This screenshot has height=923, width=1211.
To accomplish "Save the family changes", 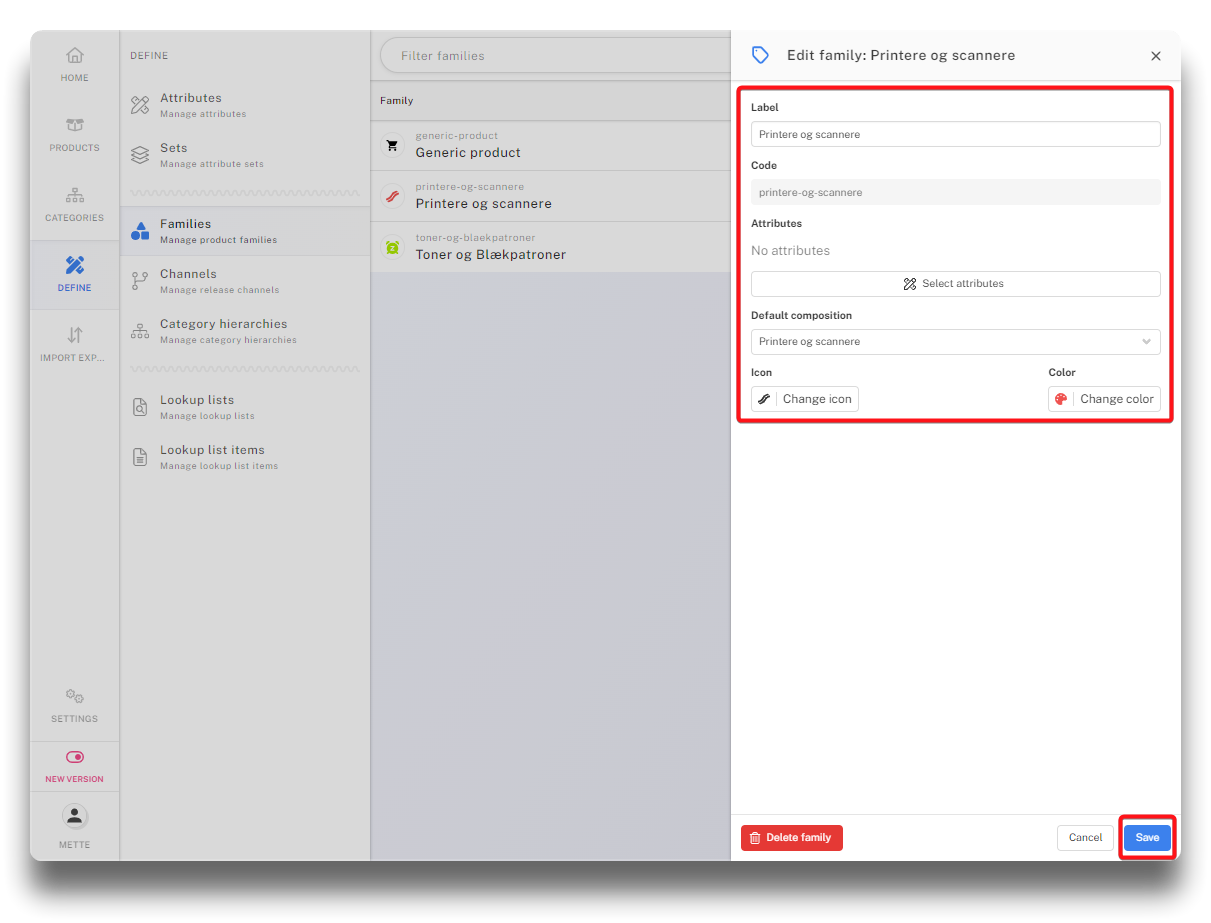I will tap(1146, 838).
